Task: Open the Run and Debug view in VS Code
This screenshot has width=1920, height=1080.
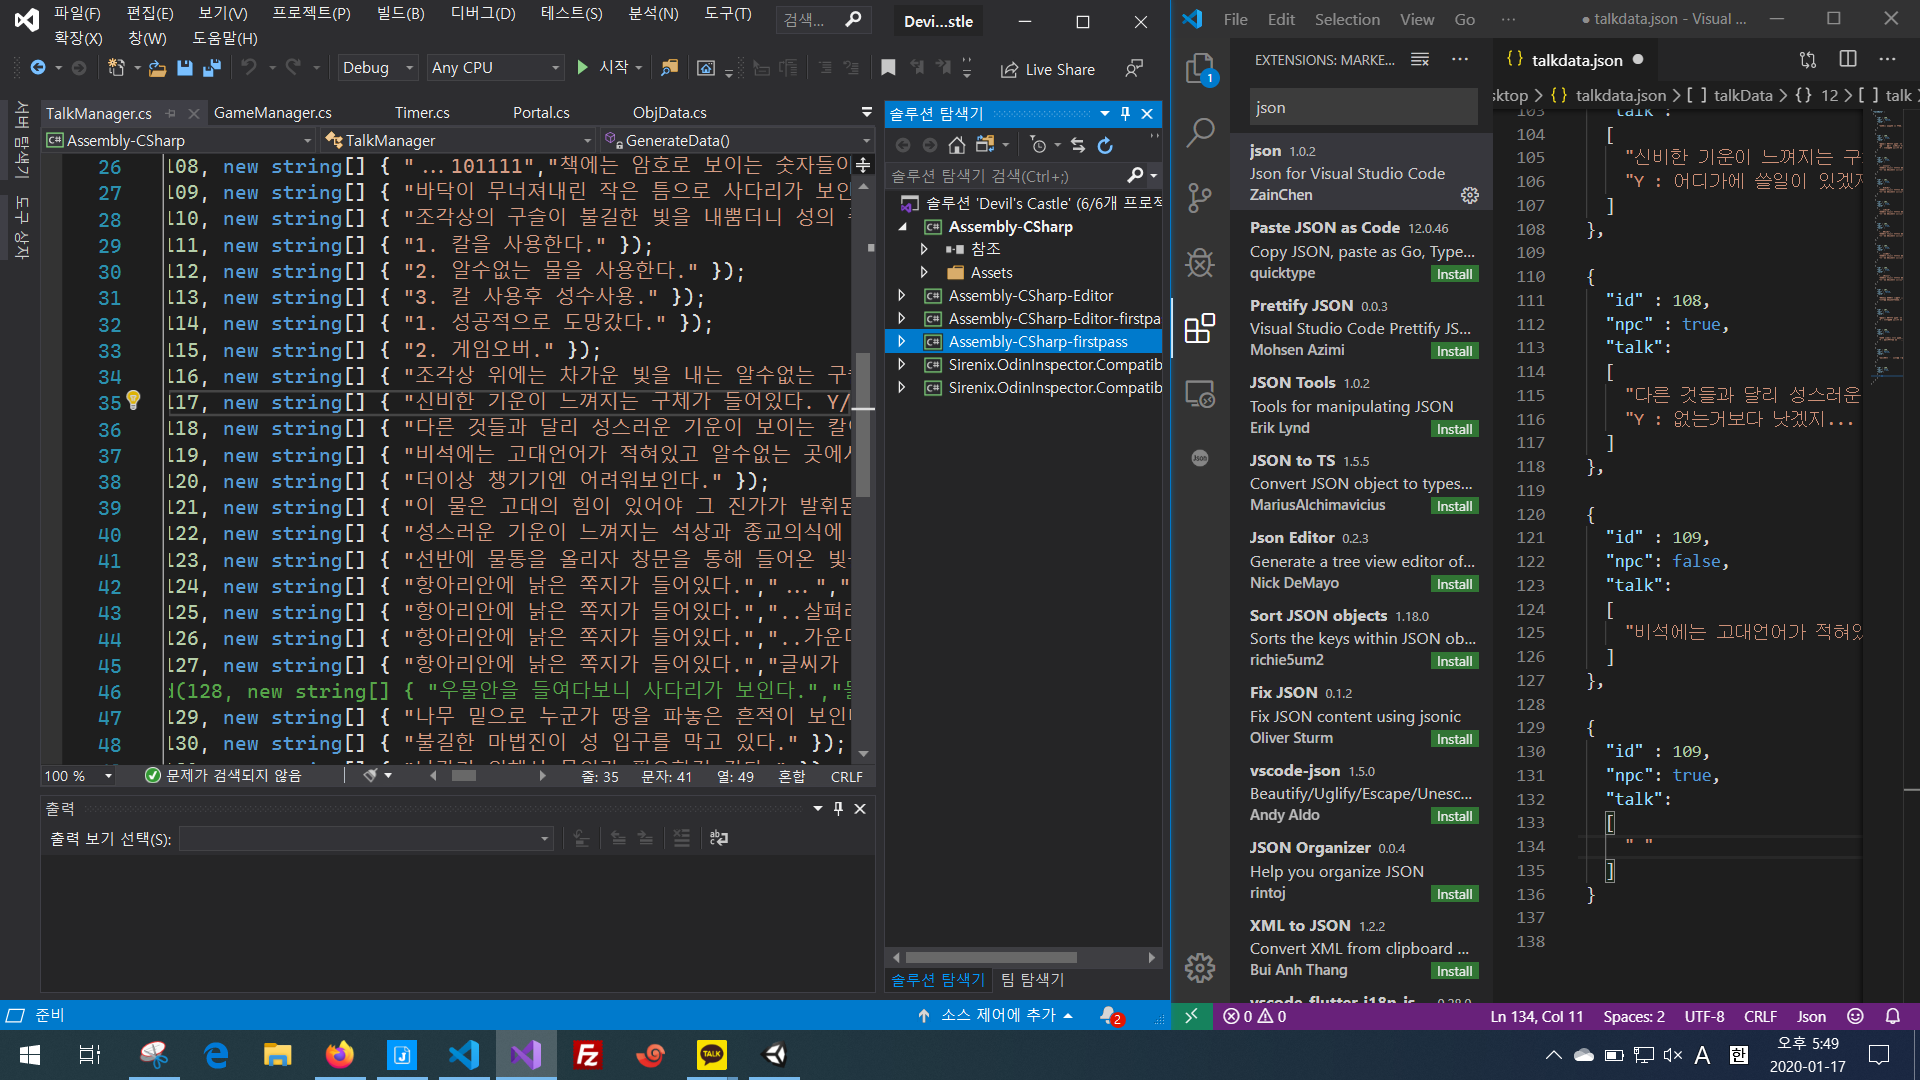Action: [x=1200, y=263]
